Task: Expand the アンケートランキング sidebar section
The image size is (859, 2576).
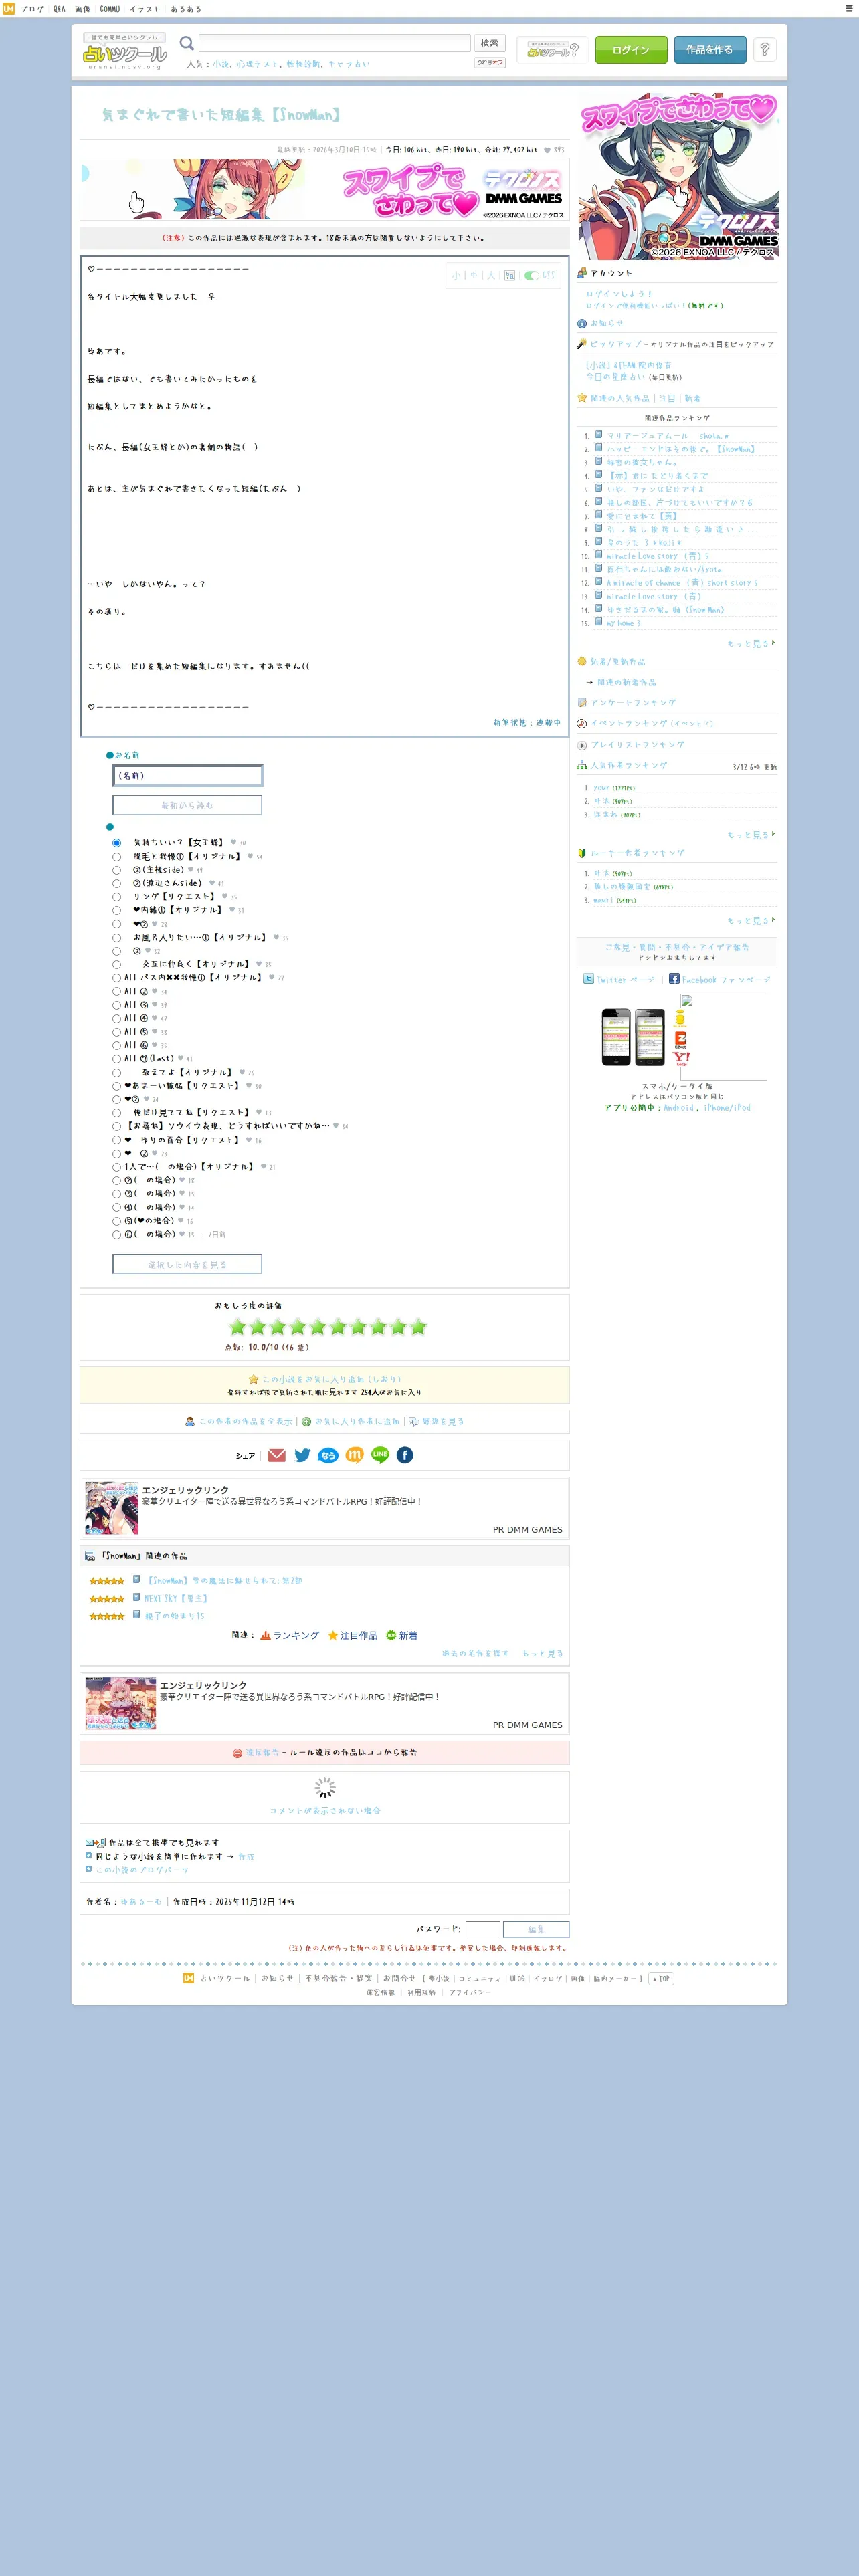Action: tap(632, 703)
